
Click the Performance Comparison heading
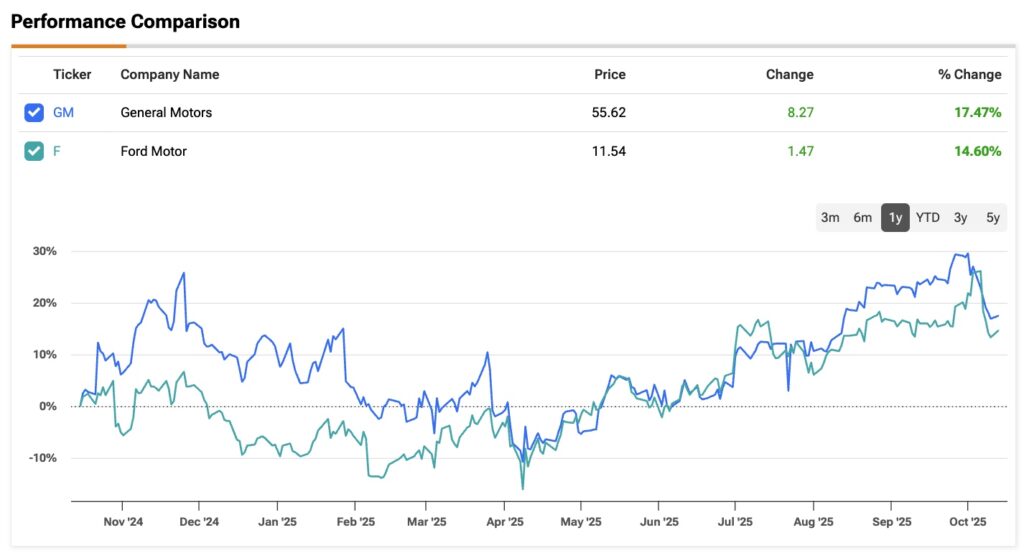[125, 21]
